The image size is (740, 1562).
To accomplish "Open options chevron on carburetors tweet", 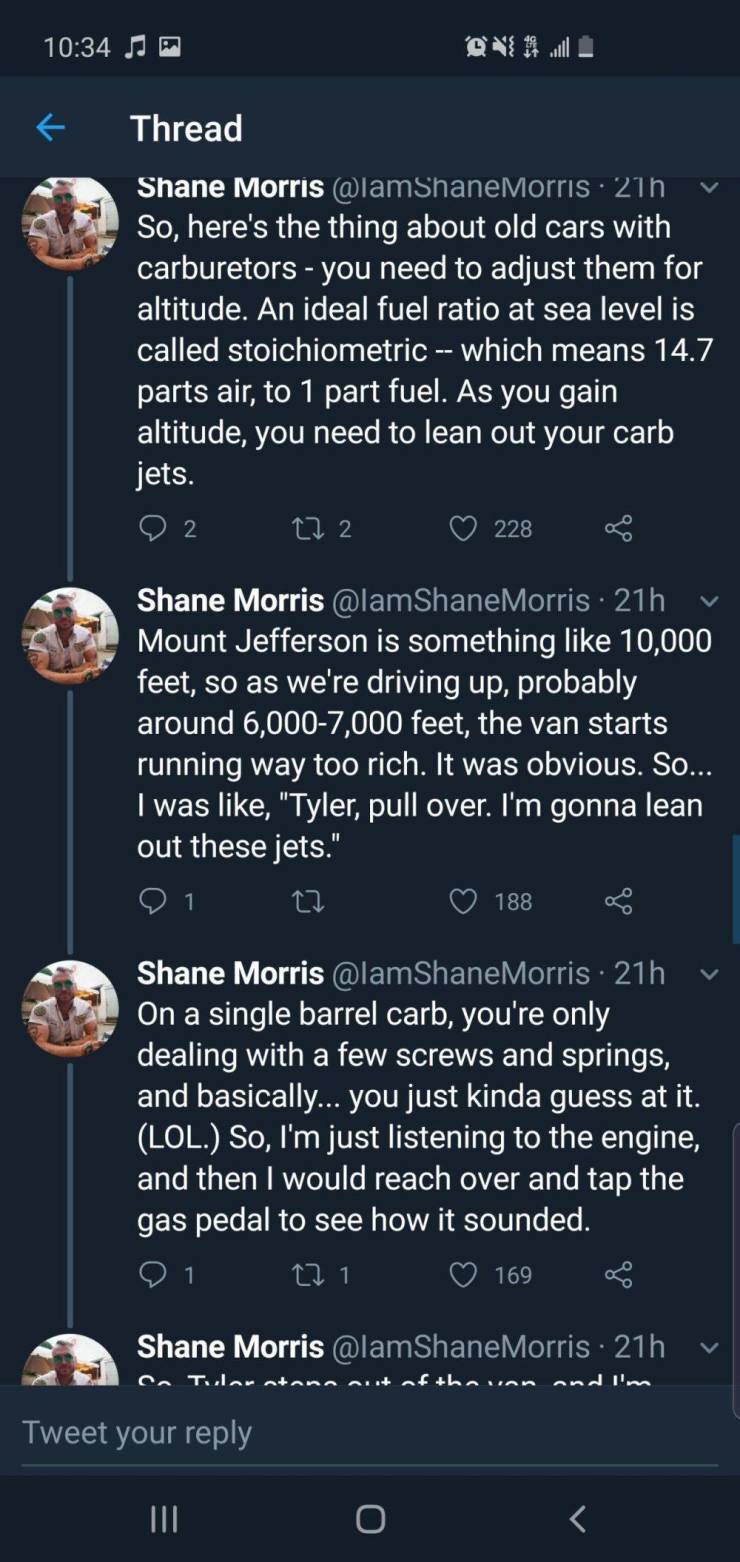I will click(708, 187).
